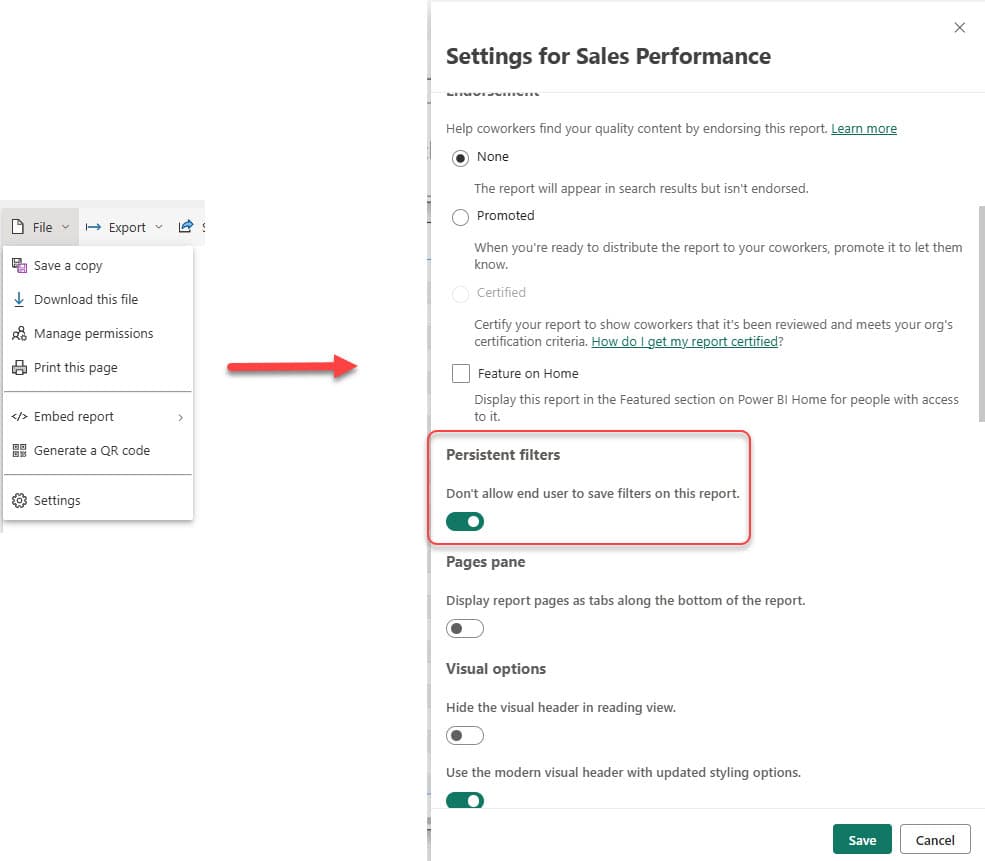Select the None endorsement radio button
The width and height of the screenshot is (985, 861).
(460, 158)
